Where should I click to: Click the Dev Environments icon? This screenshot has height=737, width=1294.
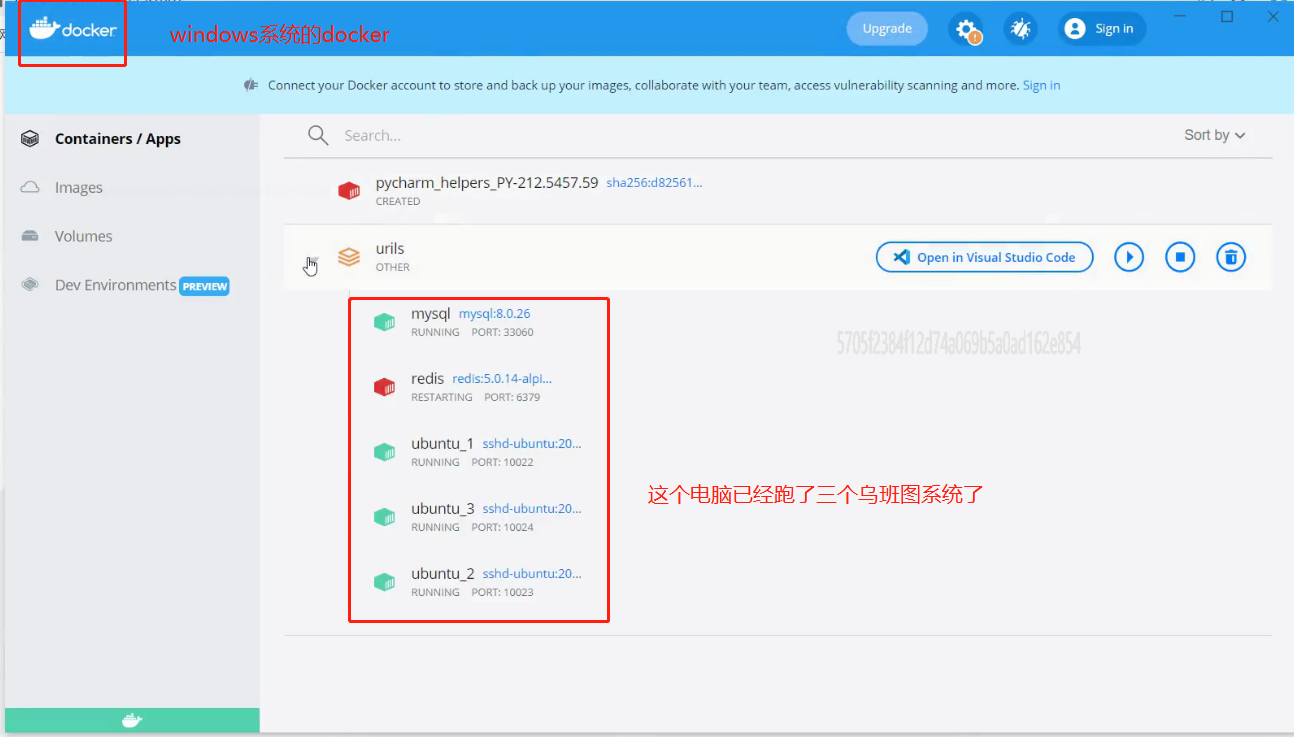click(30, 286)
